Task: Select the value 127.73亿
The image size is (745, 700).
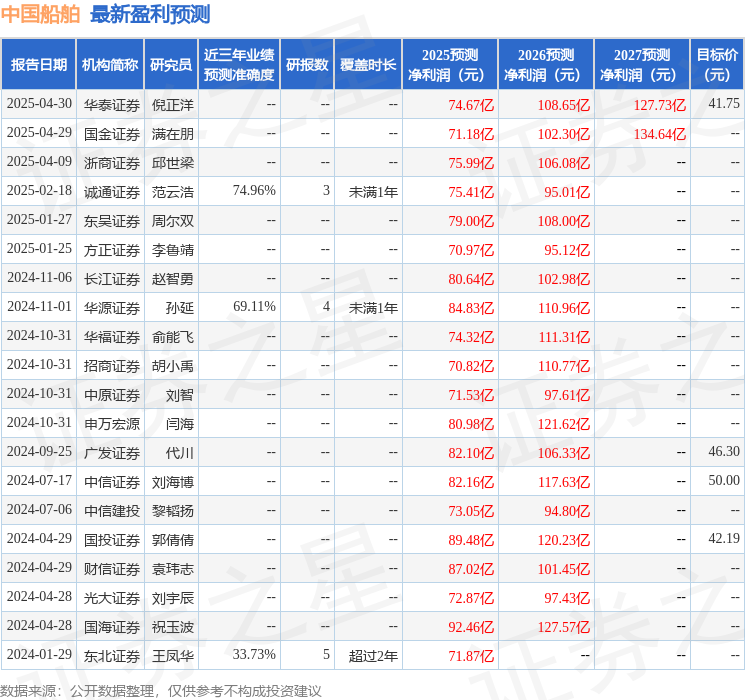Action: [x=659, y=105]
